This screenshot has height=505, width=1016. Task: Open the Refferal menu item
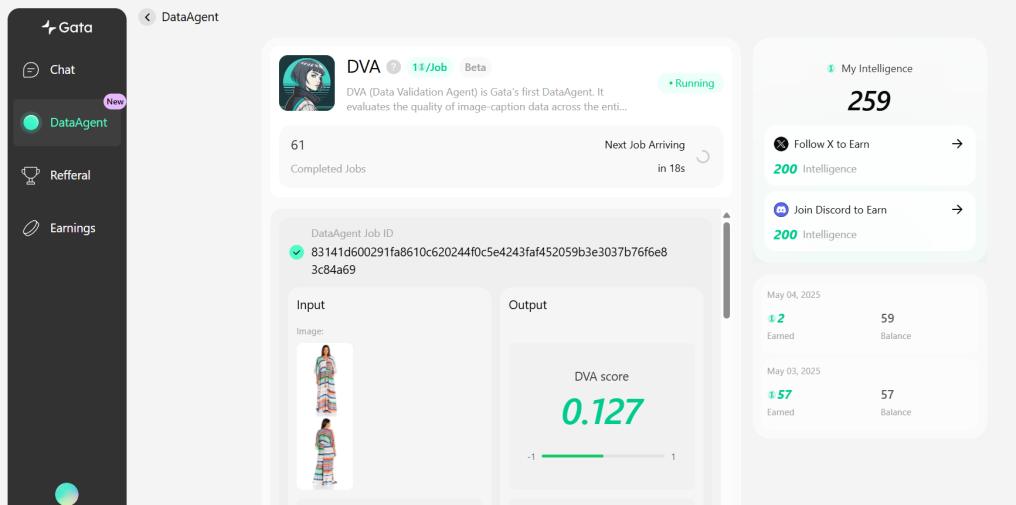pyautogui.click(x=67, y=175)
